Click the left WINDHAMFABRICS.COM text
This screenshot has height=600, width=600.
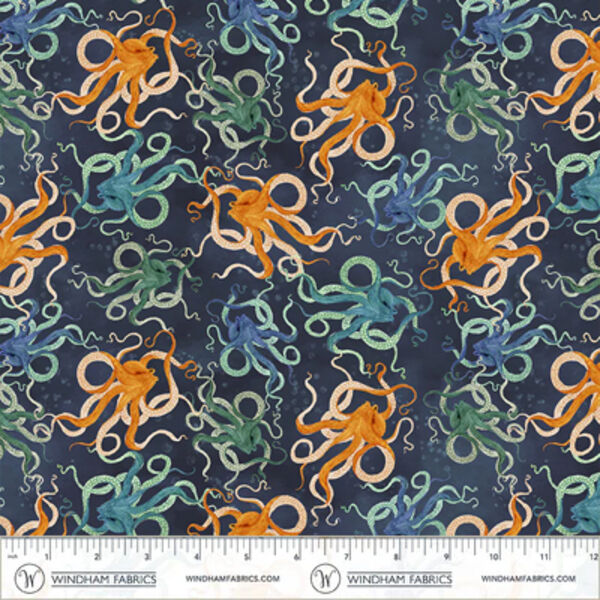233,579
